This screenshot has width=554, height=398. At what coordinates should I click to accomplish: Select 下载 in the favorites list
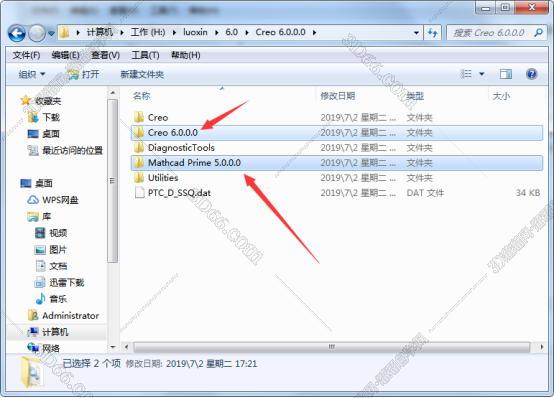click(x=51, y=117)
